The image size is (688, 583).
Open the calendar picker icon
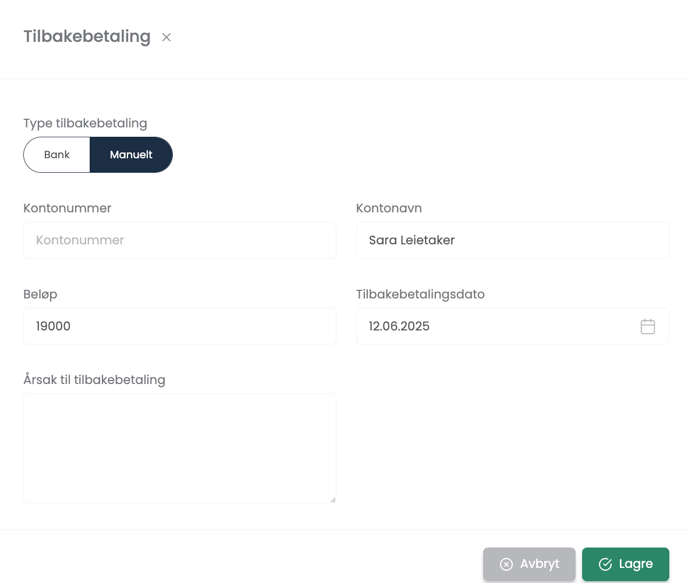click(x=648, y=326)
